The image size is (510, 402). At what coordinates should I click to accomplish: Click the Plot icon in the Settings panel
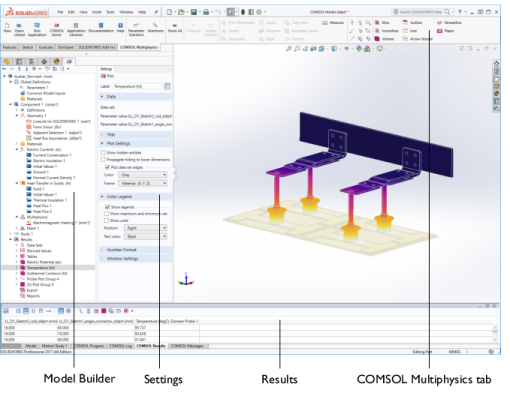(103, 76)
